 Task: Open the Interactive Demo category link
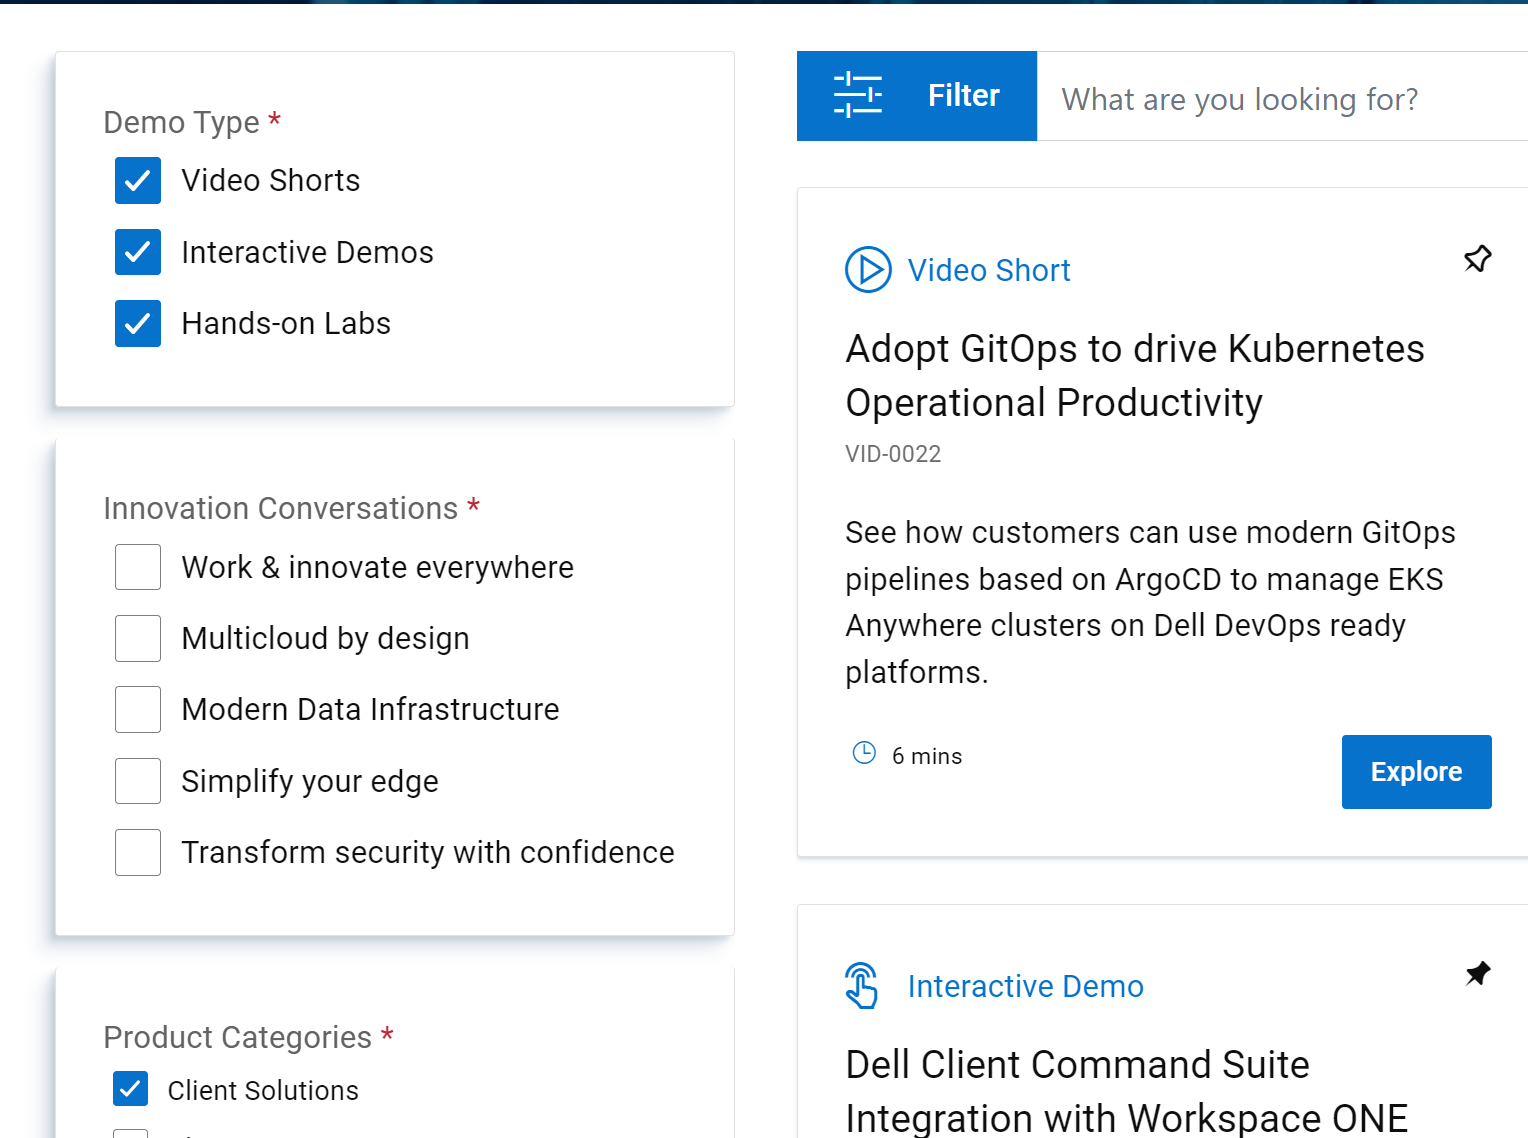coord(1025,985)
